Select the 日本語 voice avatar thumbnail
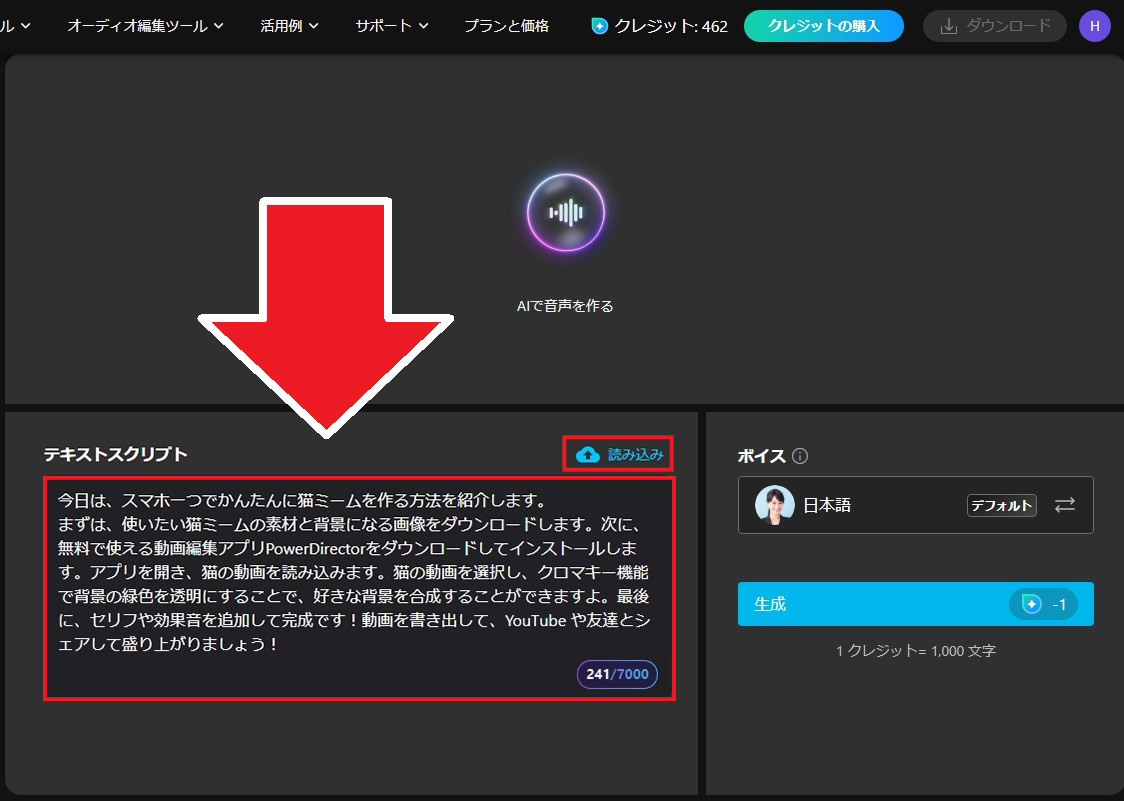Viewport: 1124px width, 801px height. pyautogui.click(x=775, y=505)
